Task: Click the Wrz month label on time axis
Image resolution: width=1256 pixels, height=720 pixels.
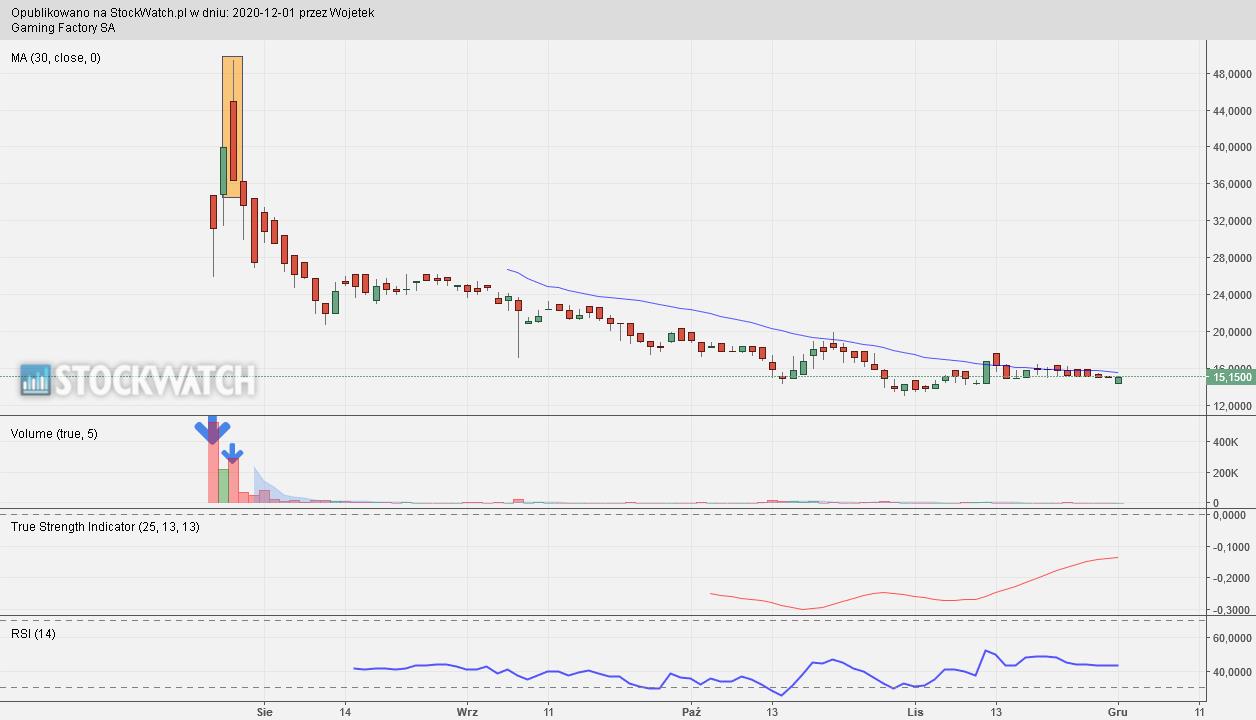Action: pos(467,712)
